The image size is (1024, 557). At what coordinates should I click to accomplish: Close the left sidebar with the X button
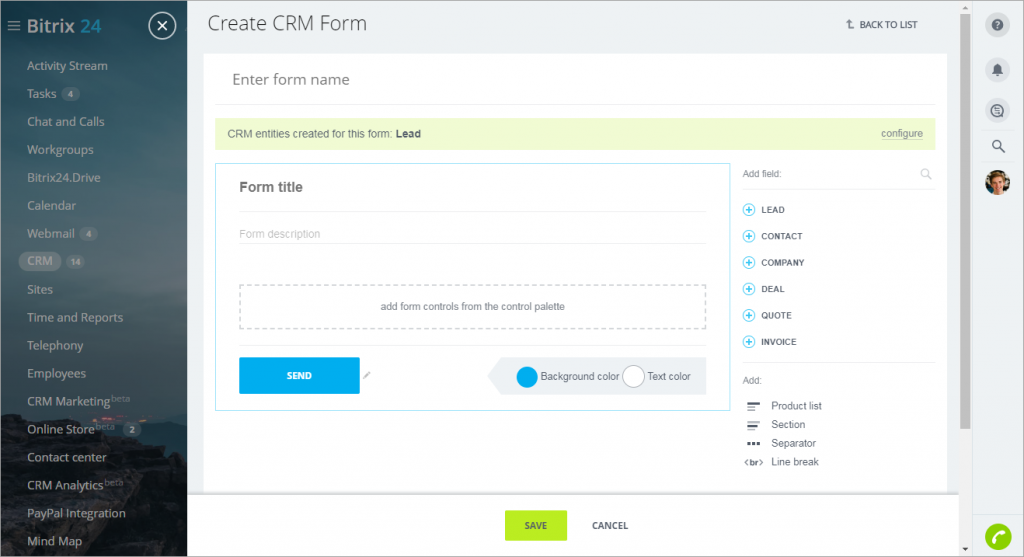[x=162, y=26]
